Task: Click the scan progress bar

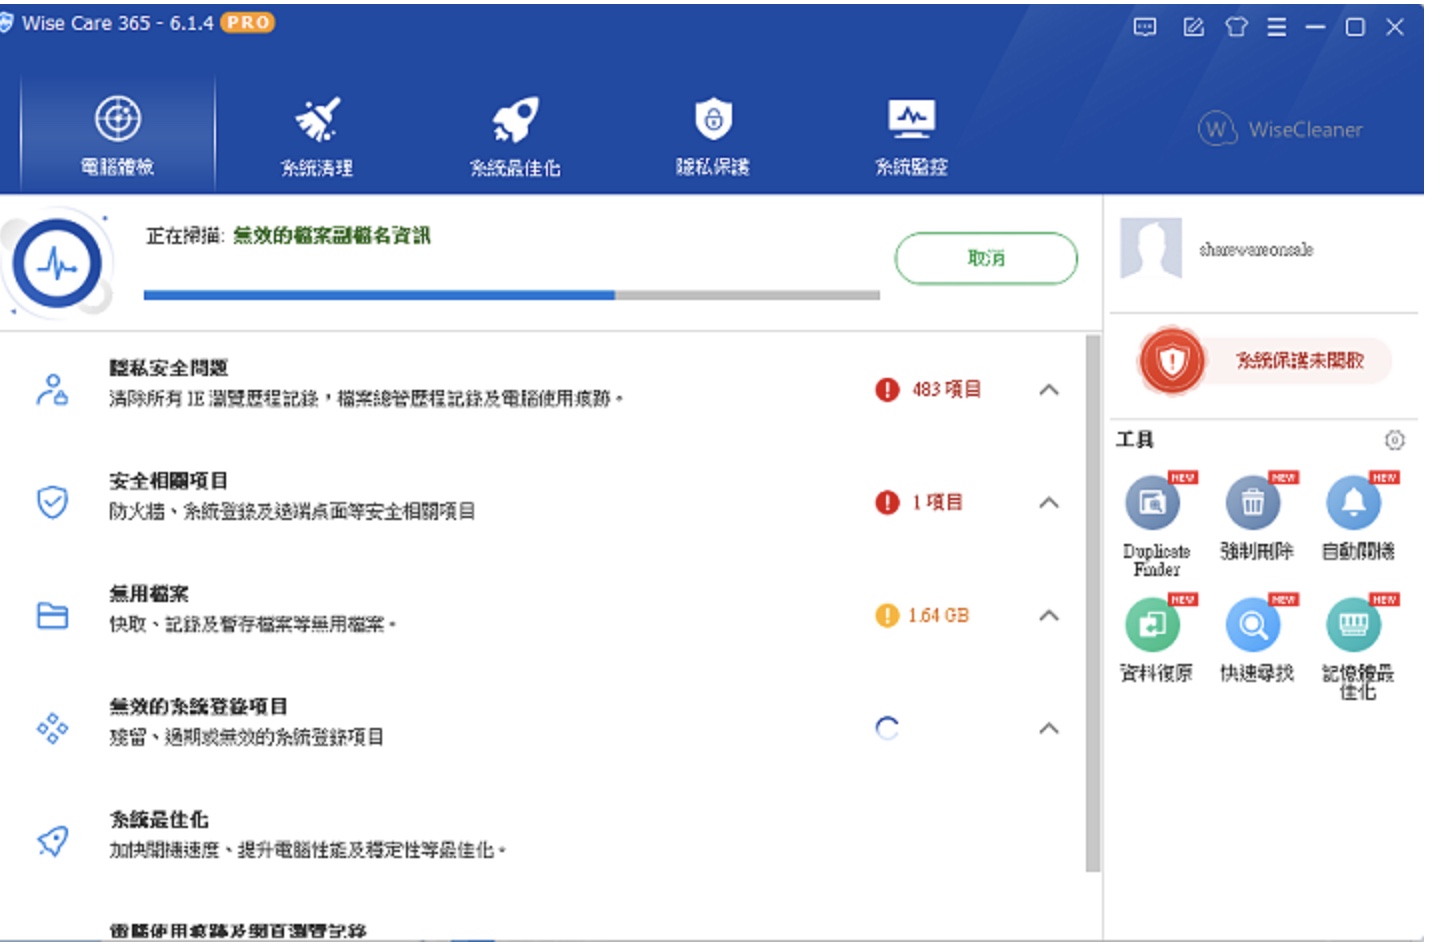Action: (x=511, y=295)
